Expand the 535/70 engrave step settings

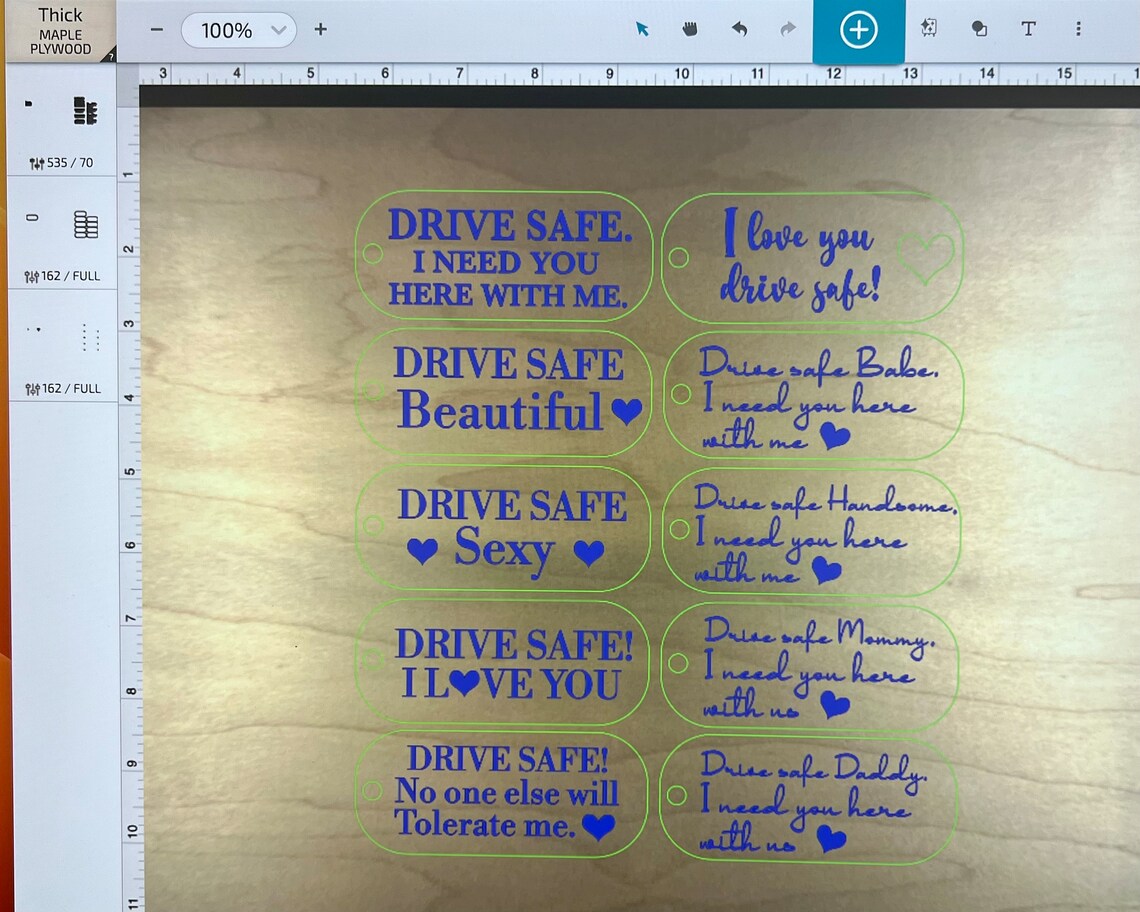[61, 162]
